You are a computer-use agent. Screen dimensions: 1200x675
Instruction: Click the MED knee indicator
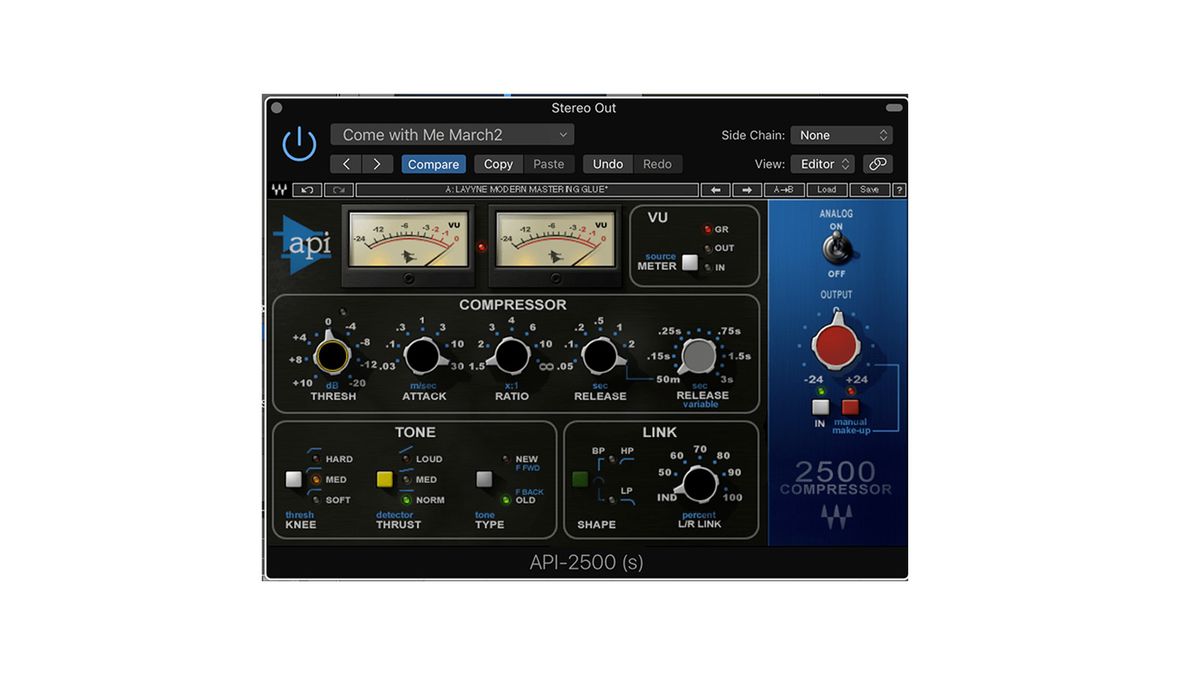pyautogui.click(x=317, y=480)
